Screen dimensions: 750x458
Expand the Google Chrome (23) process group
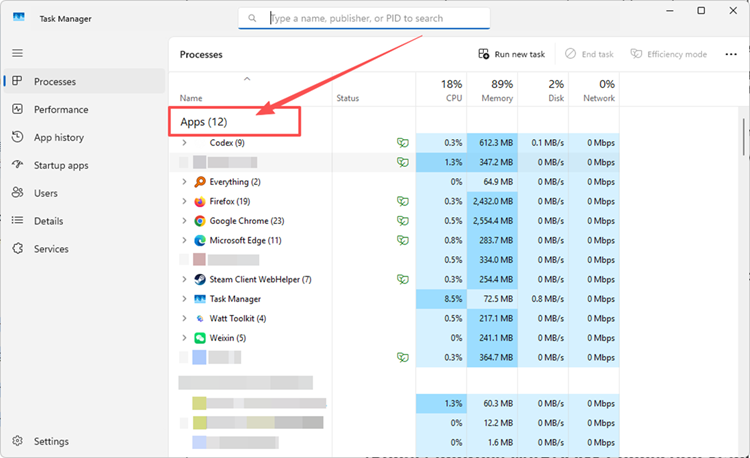click(x=184, y=221)
